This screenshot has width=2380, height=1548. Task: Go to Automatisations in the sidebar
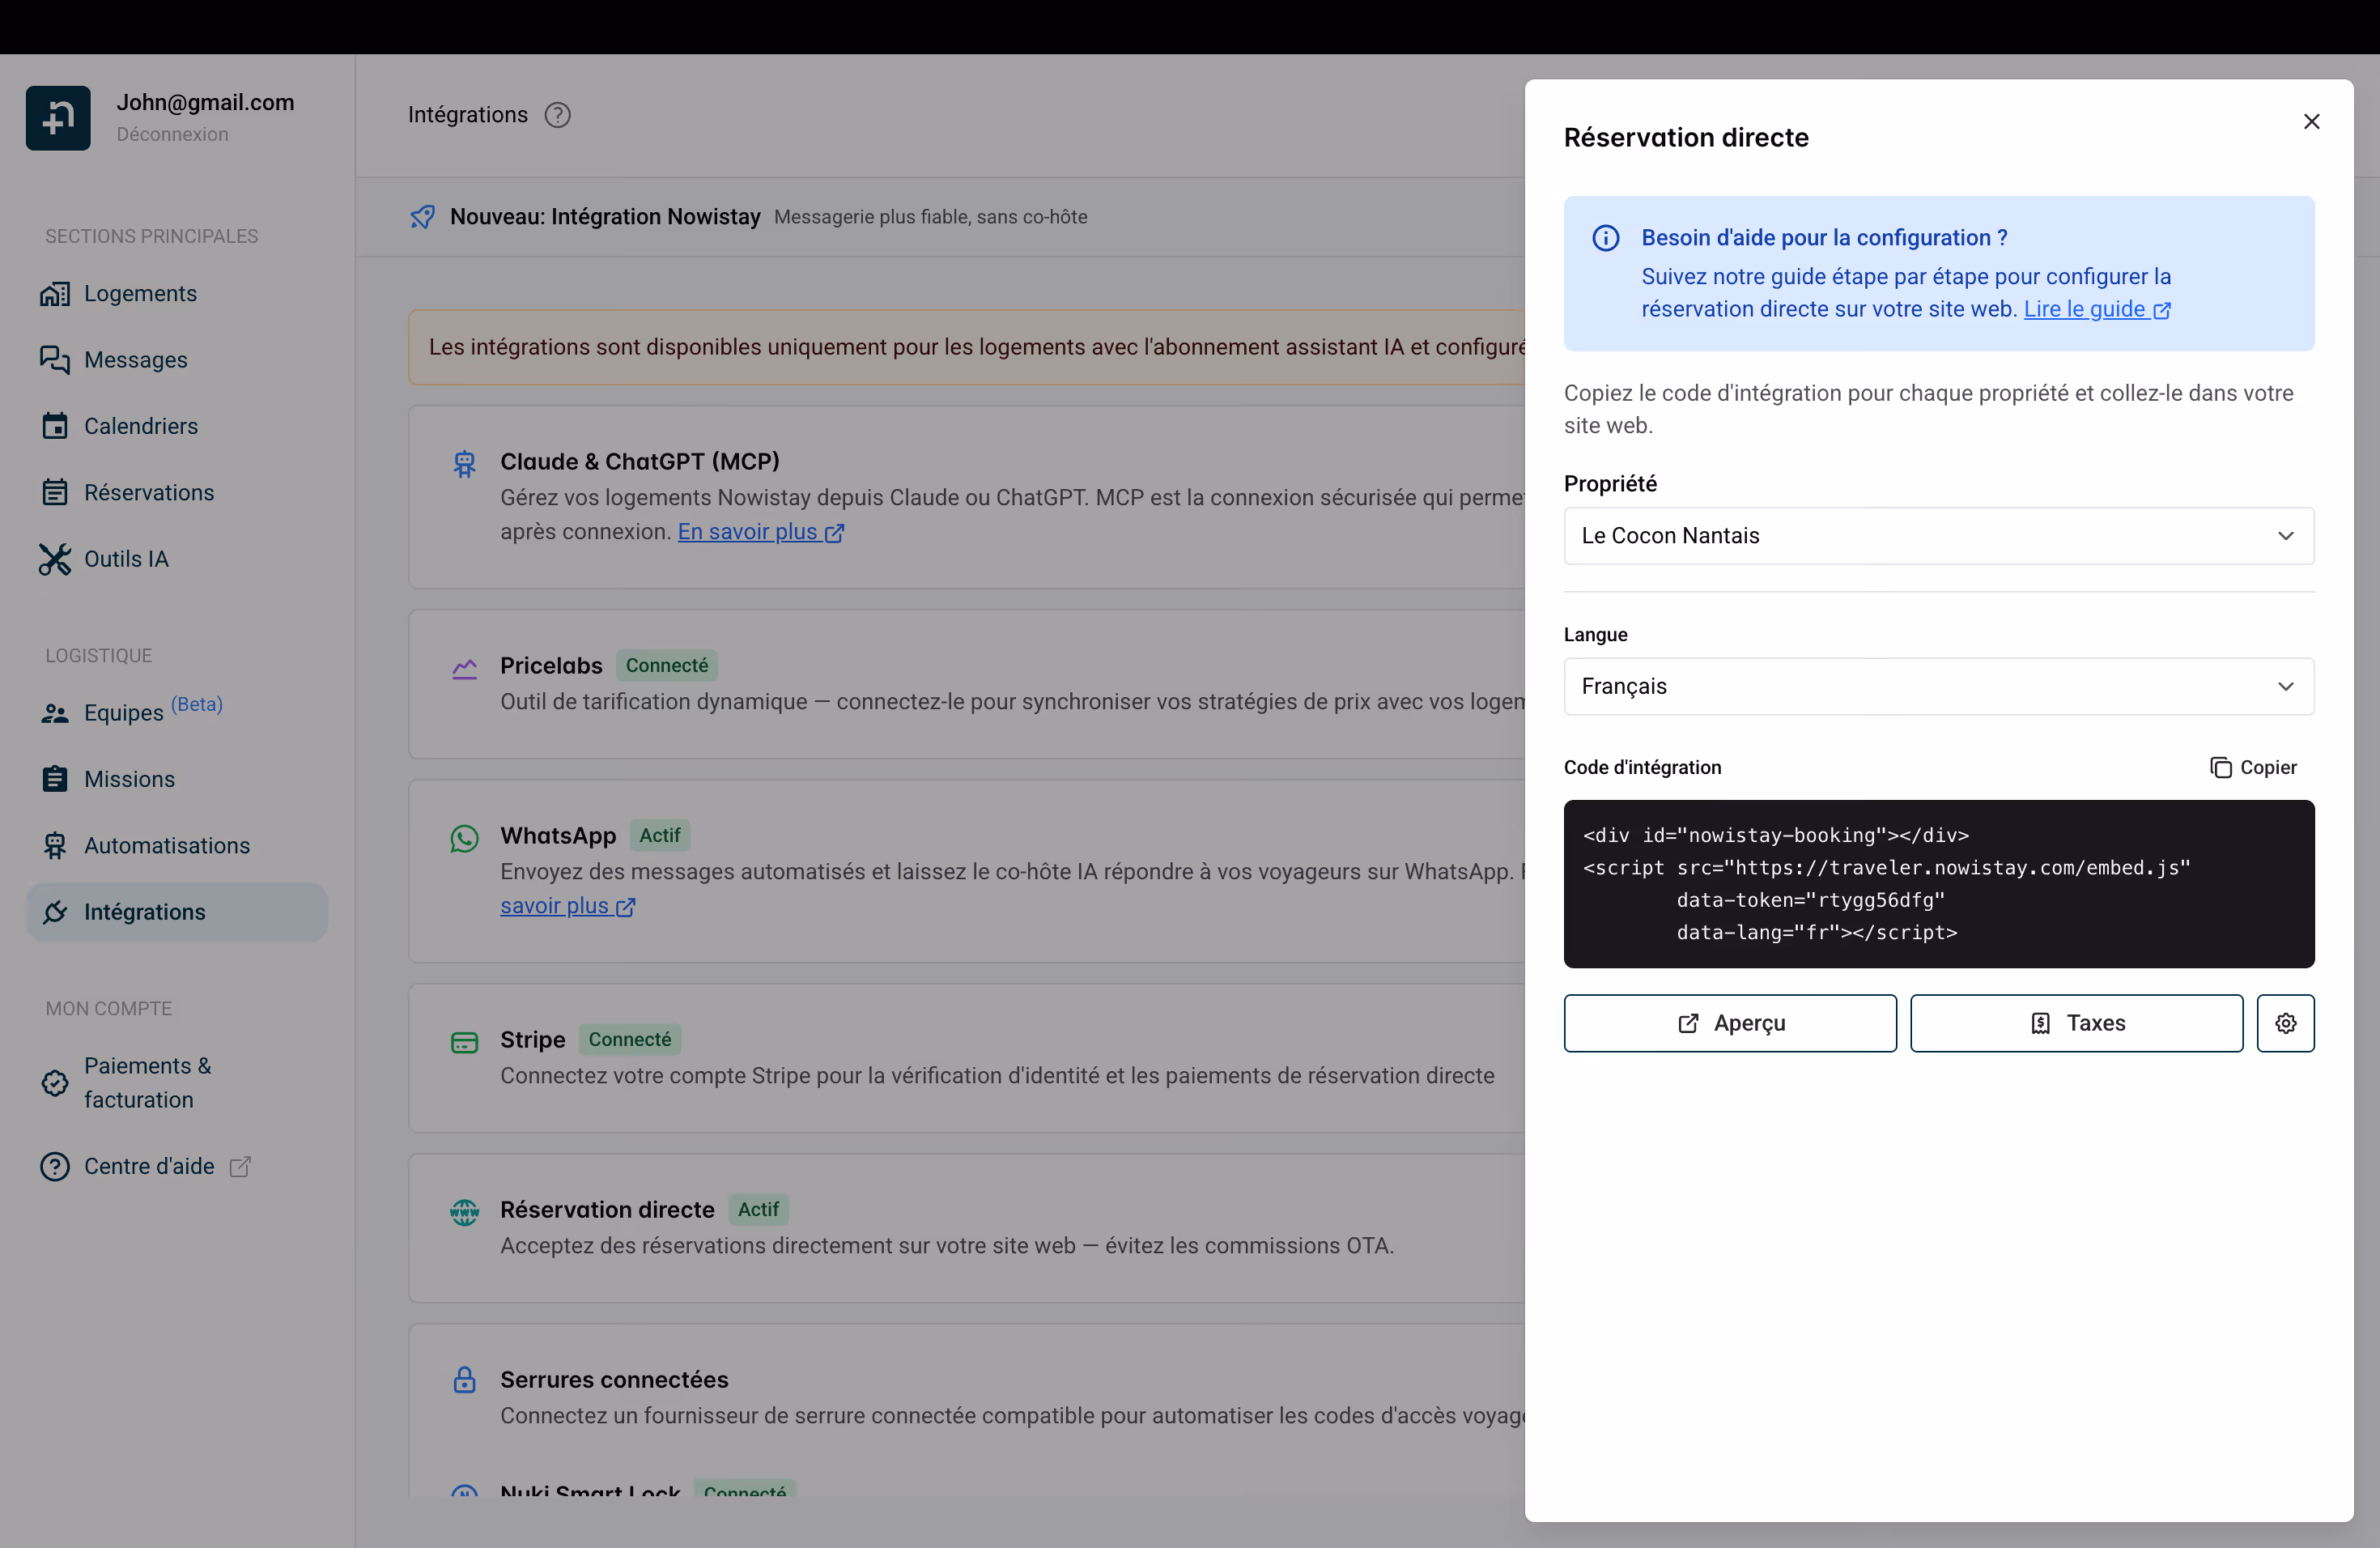point(177,846)
